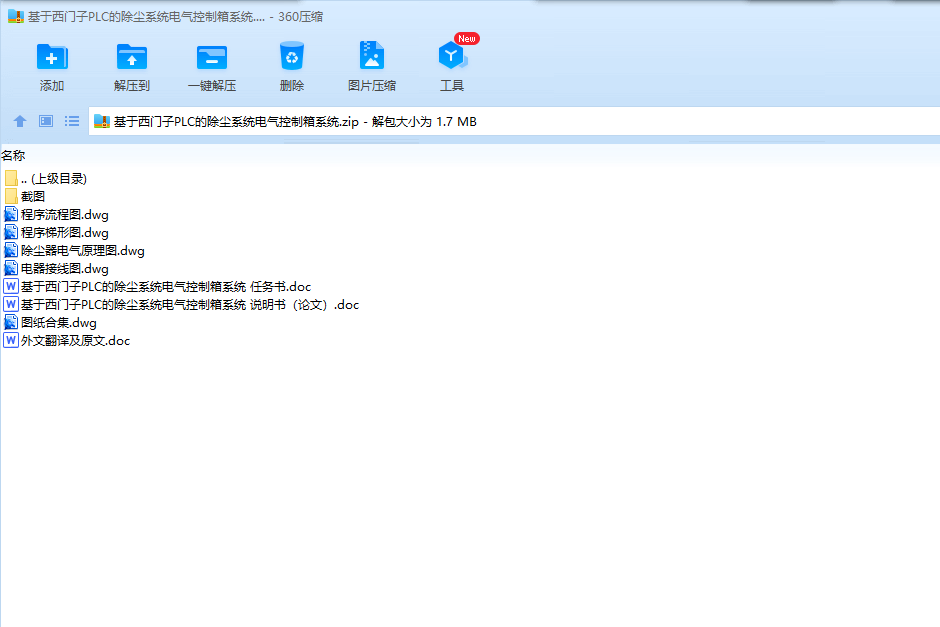Click the 一键解压 one-click extract icon
This screenshot has height=627, width=940.
click(x=212, y=58)
